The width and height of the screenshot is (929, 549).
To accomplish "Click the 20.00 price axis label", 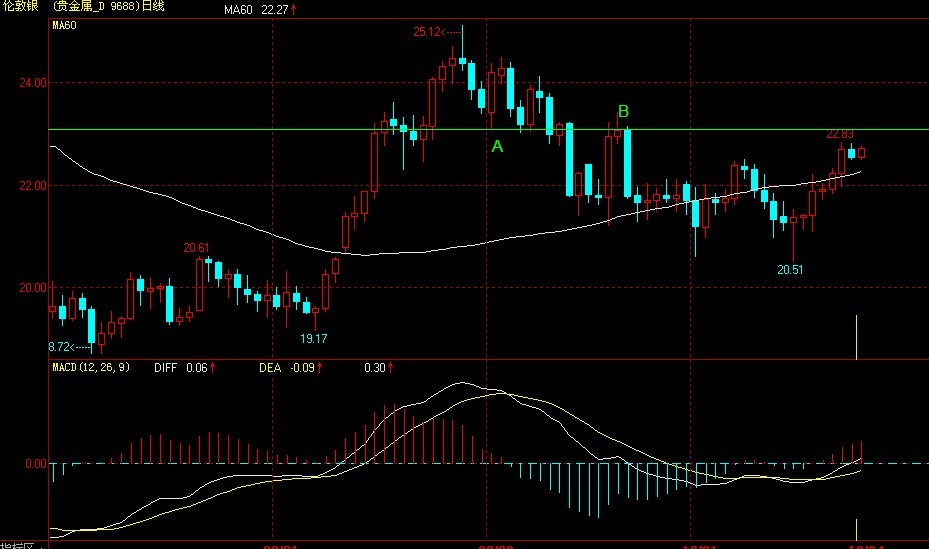I will pos(33,288).
